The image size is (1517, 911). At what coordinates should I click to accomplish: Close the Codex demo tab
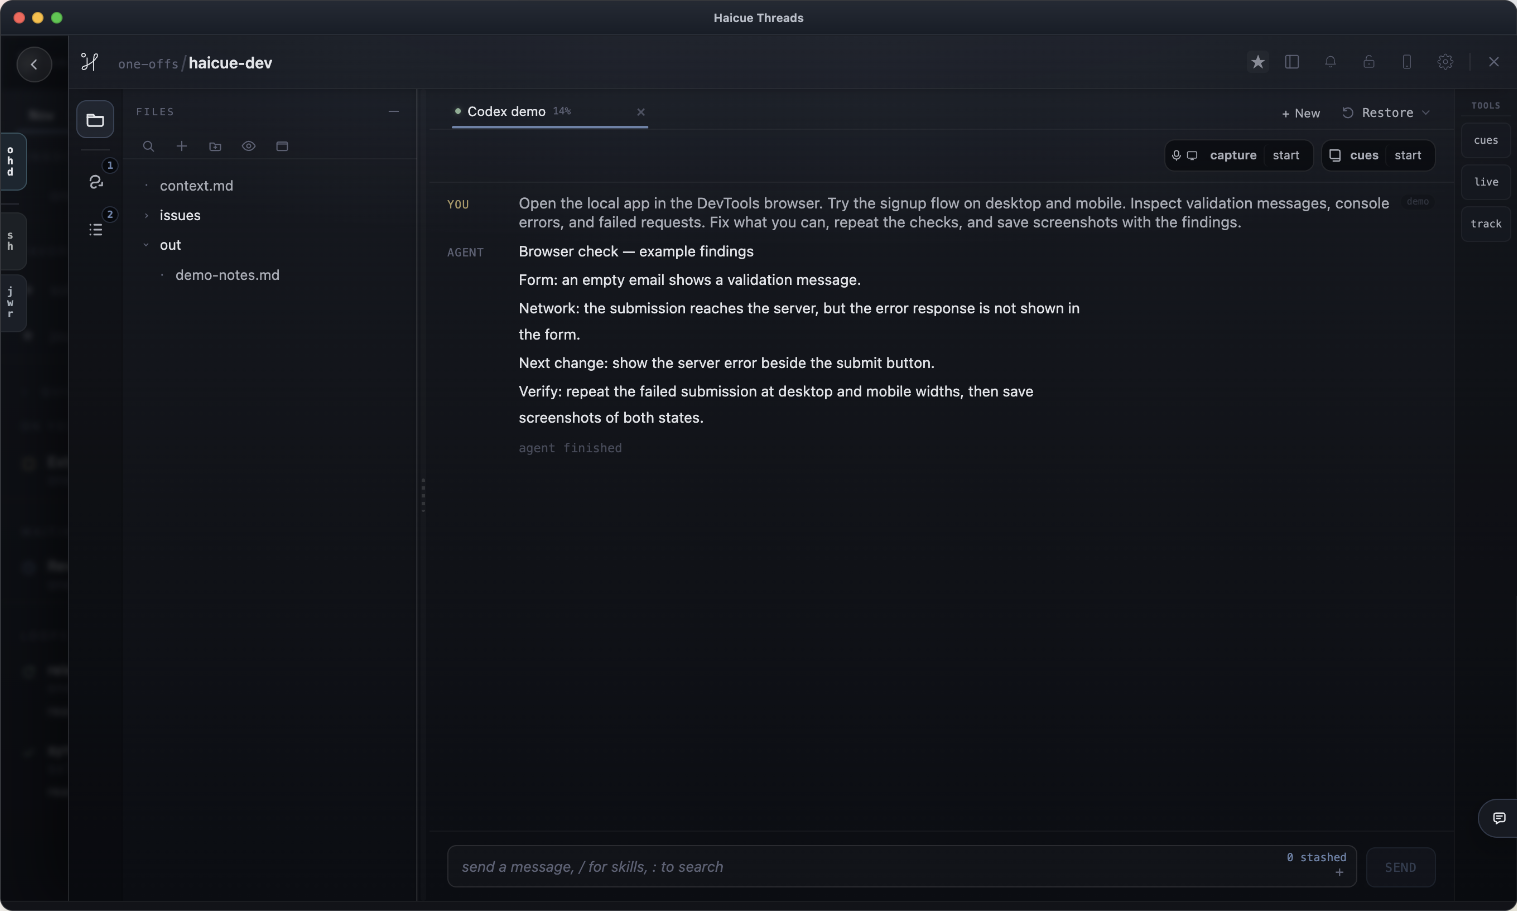[x=641, y=112]
